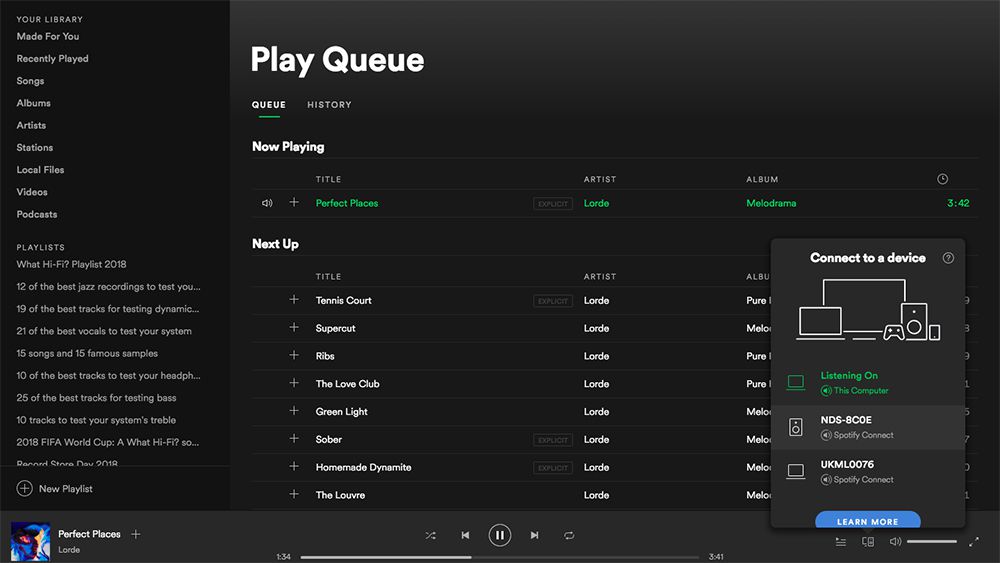Image resolution: width=1000 pixels, height=563 pixels.
Task: Adjust the volume slider
Action: [932, 541]
